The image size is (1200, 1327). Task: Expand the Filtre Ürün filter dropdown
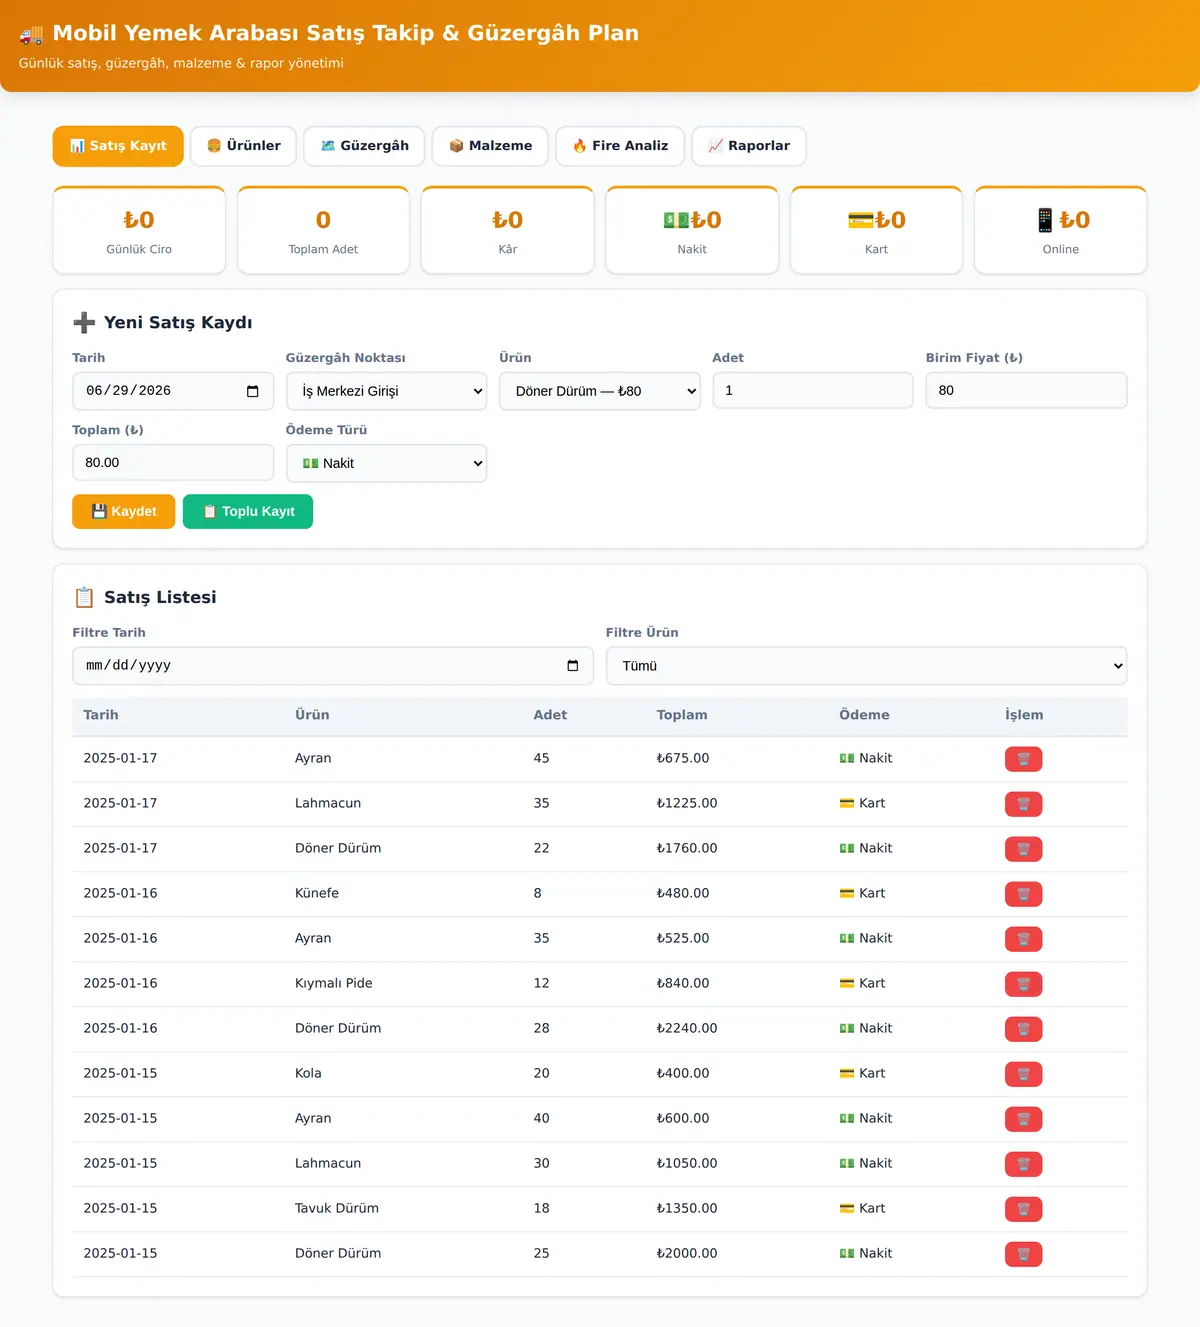866,666
